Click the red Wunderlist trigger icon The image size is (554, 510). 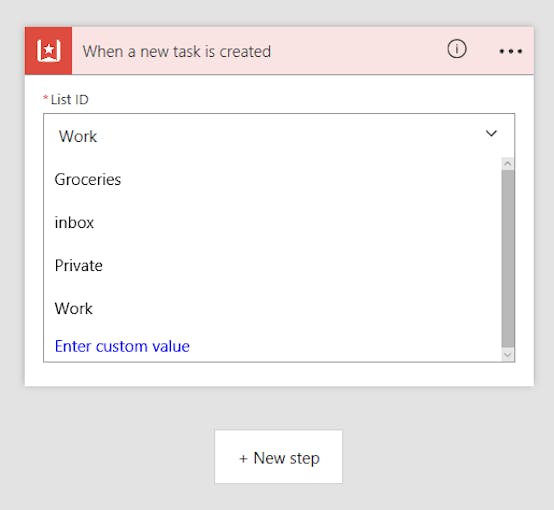48,51
